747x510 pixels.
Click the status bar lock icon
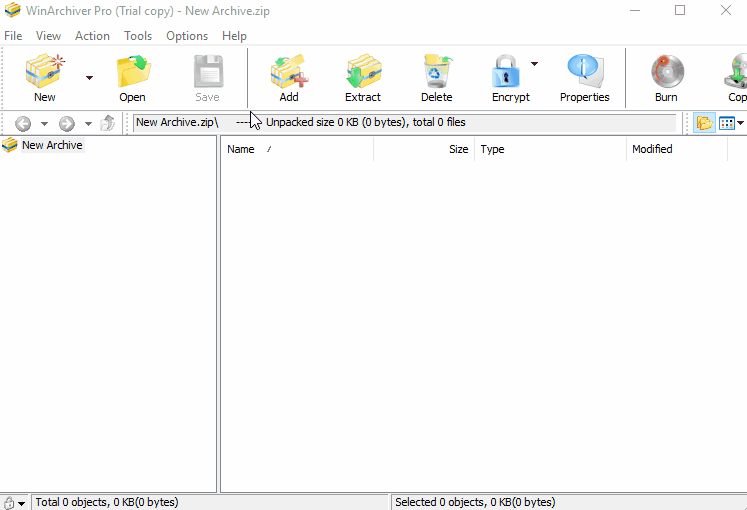click(9, 502)
